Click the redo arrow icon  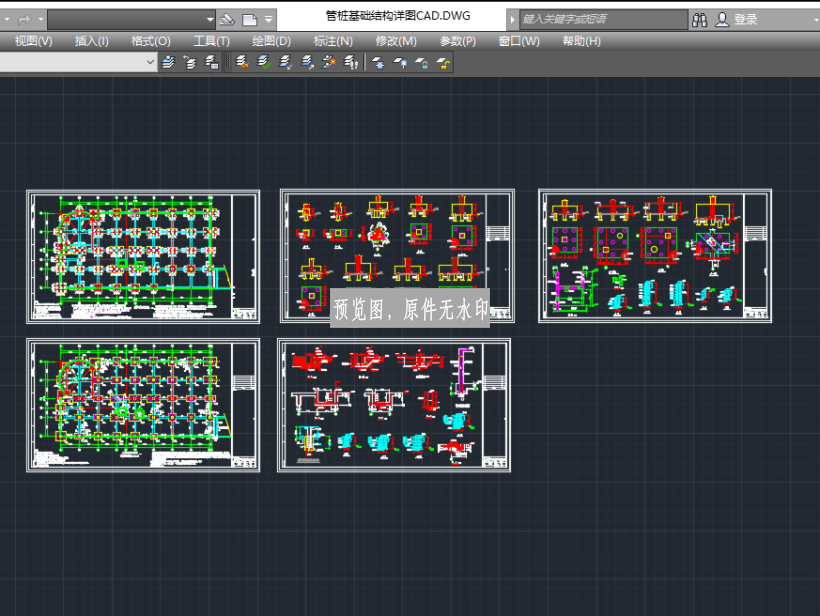coord(24,20)
